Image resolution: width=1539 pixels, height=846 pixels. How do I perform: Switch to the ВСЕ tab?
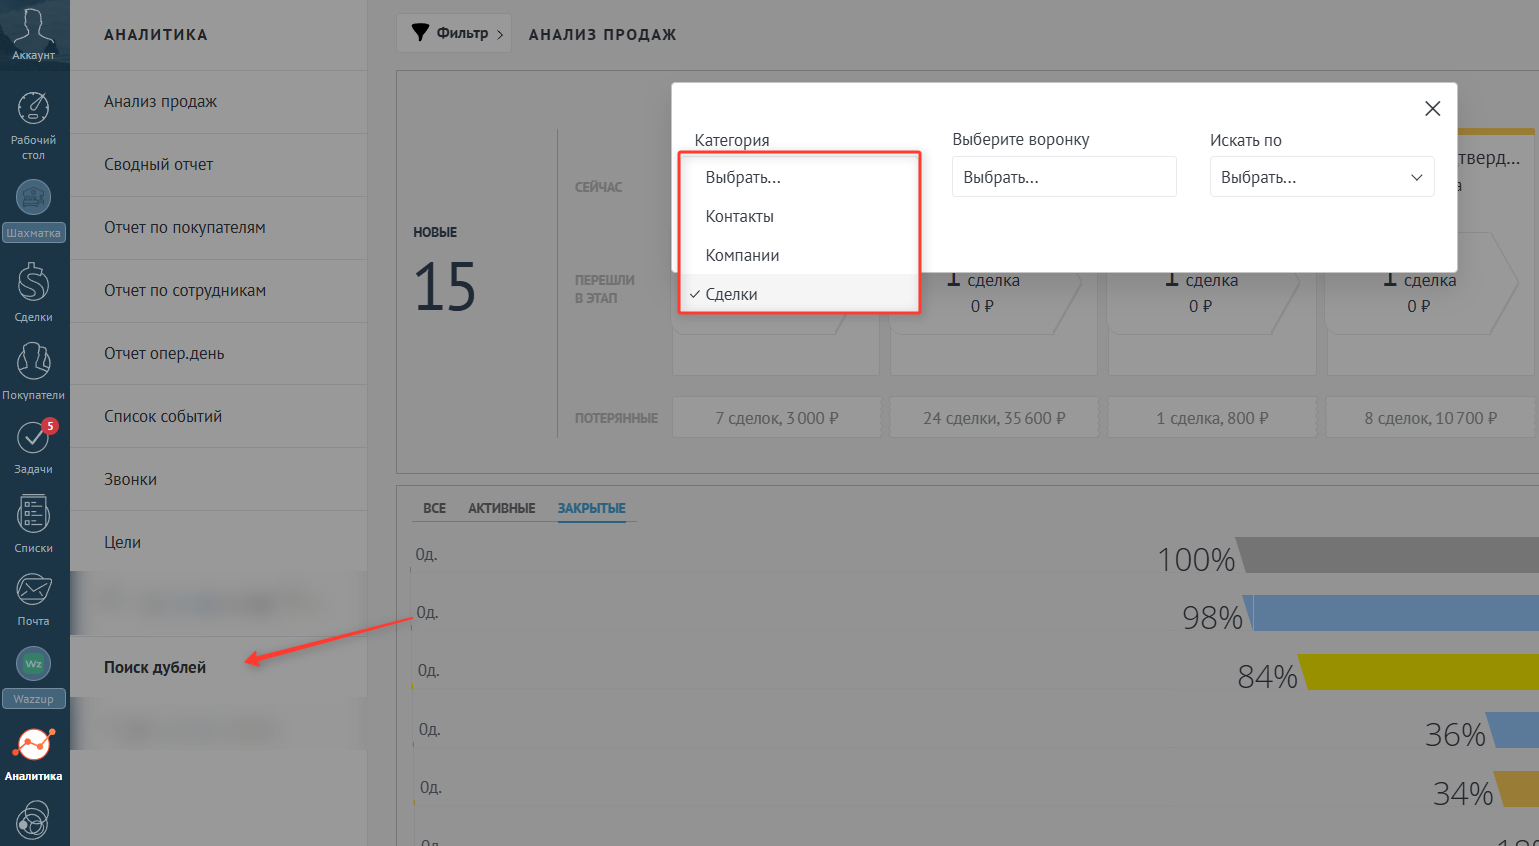point(435,508)
